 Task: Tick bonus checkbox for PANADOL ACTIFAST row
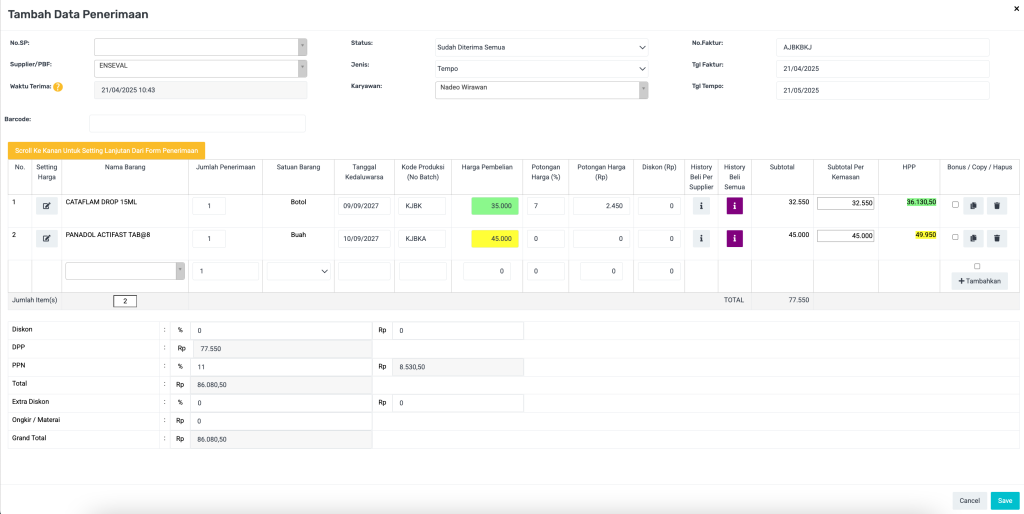tap(955, 238)
